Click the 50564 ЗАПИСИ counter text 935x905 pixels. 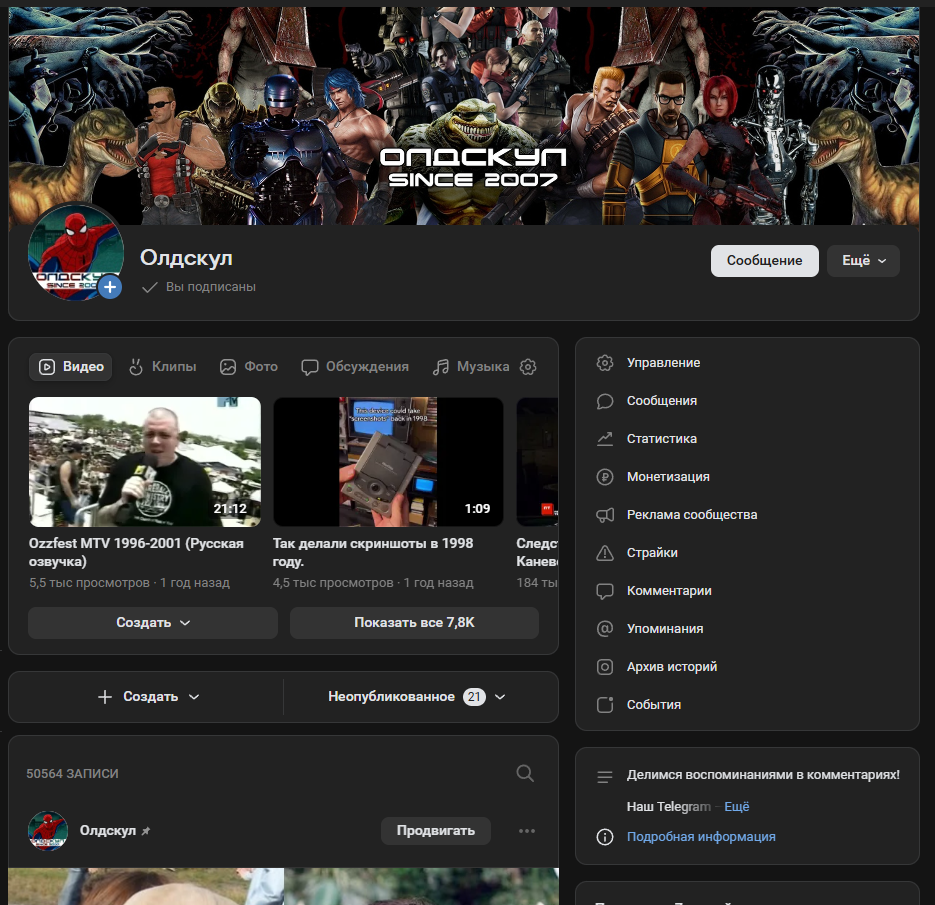tap(72, 774)
